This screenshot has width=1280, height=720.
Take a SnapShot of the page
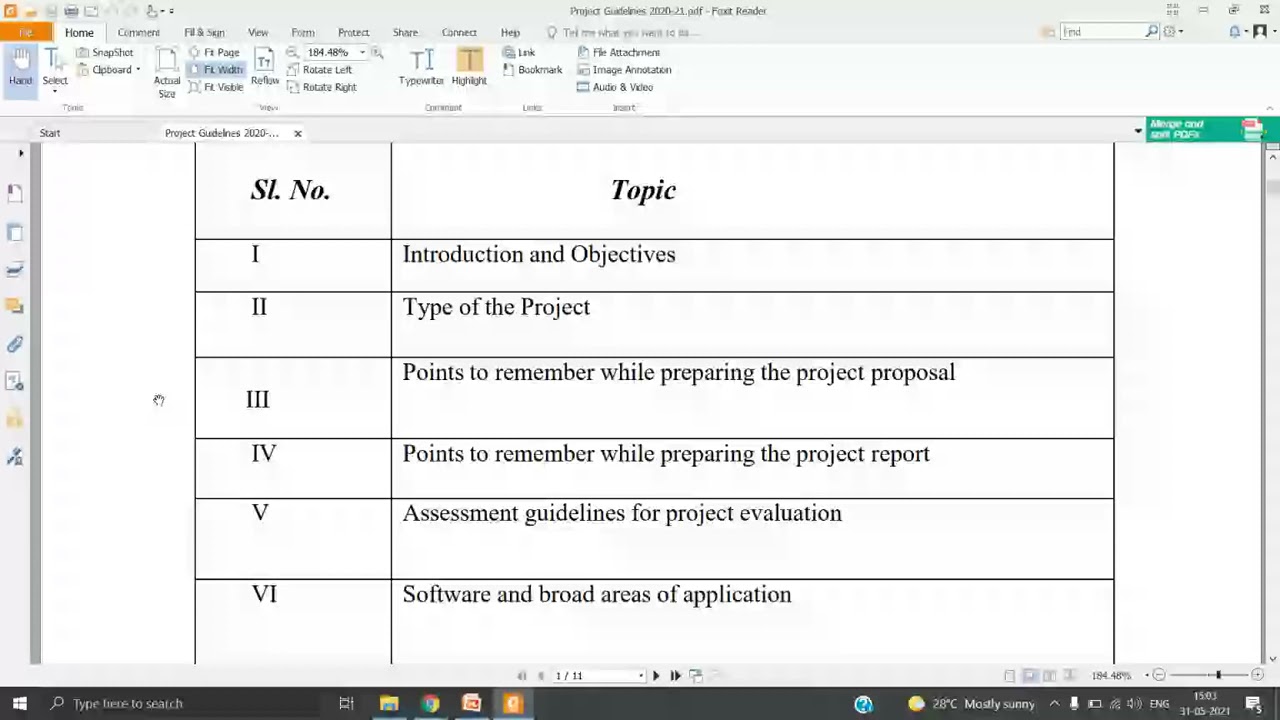[x=105, y=52]
